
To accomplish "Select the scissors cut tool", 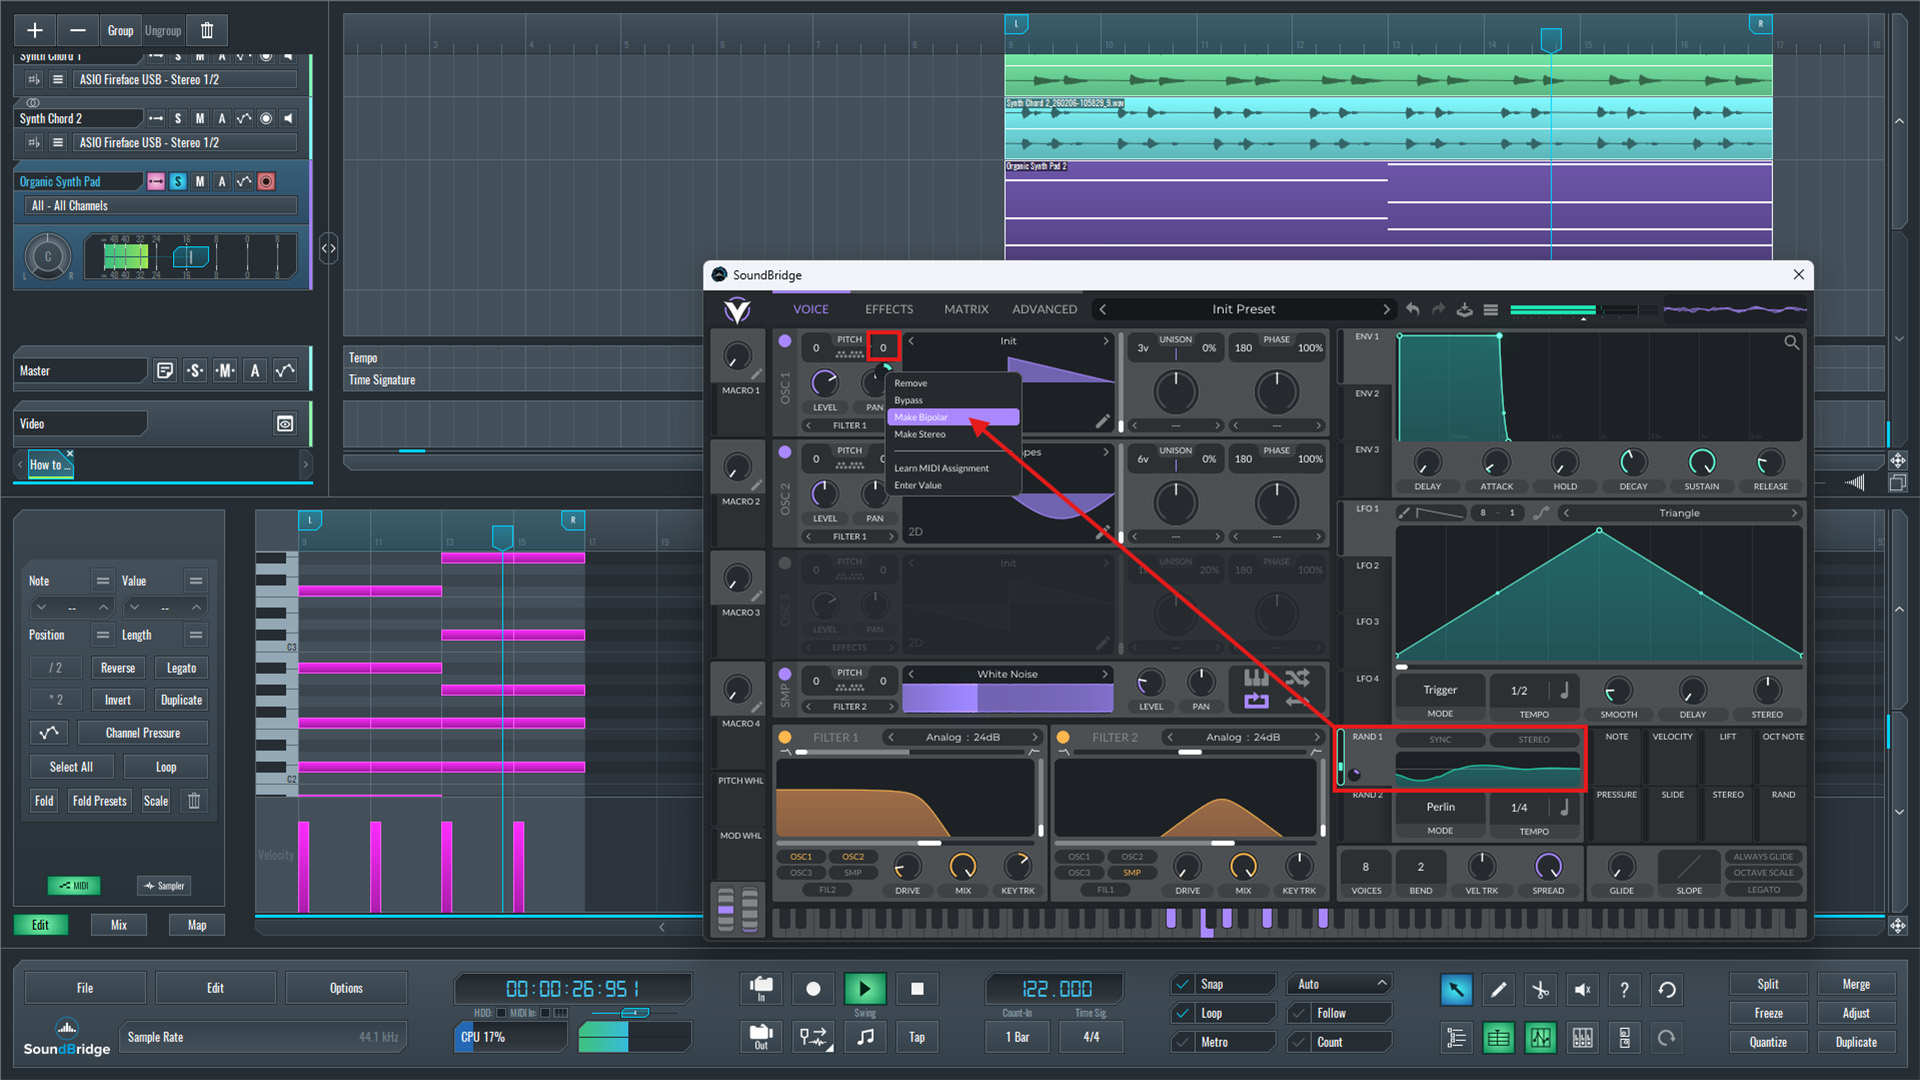I will coord(1540,990).
